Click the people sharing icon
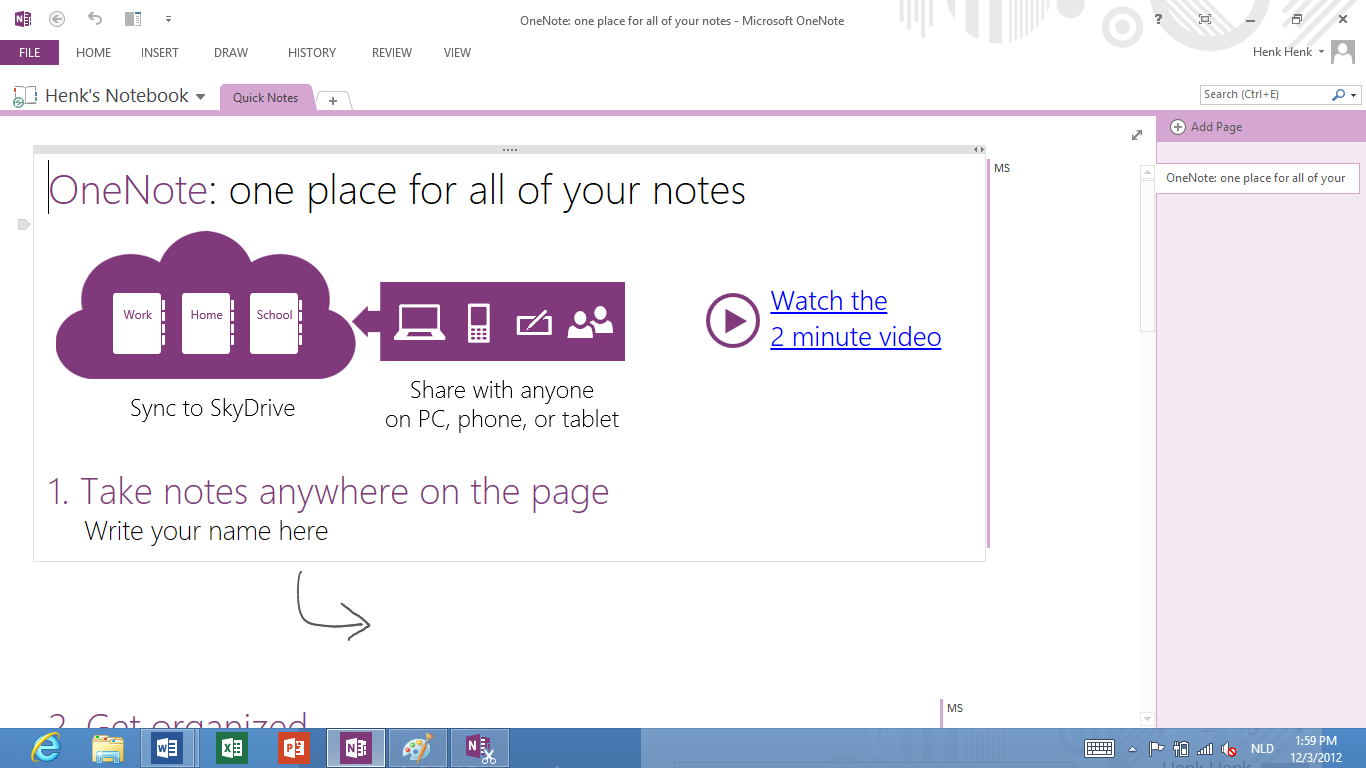The image size is (1366, 768). 590,321
